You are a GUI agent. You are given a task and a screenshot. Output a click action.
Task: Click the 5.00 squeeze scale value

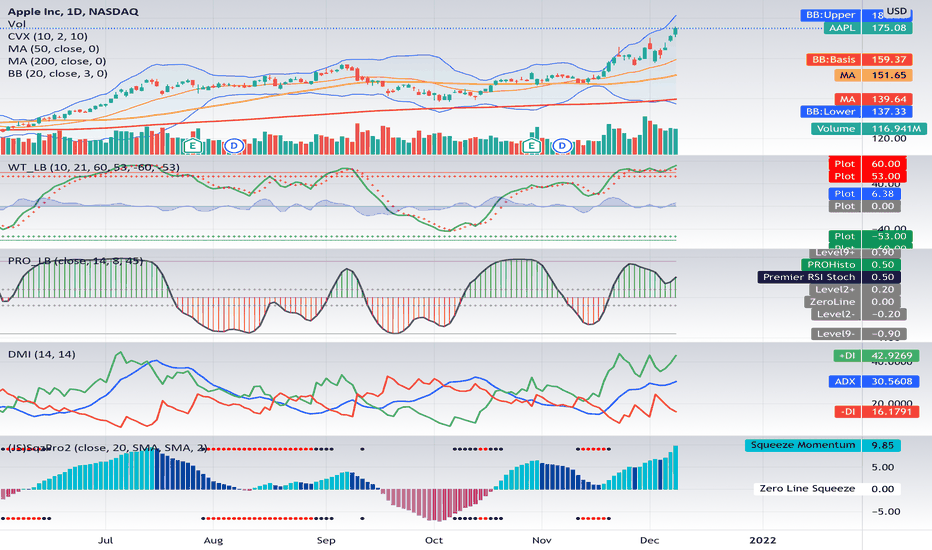[x=883, y=467]
